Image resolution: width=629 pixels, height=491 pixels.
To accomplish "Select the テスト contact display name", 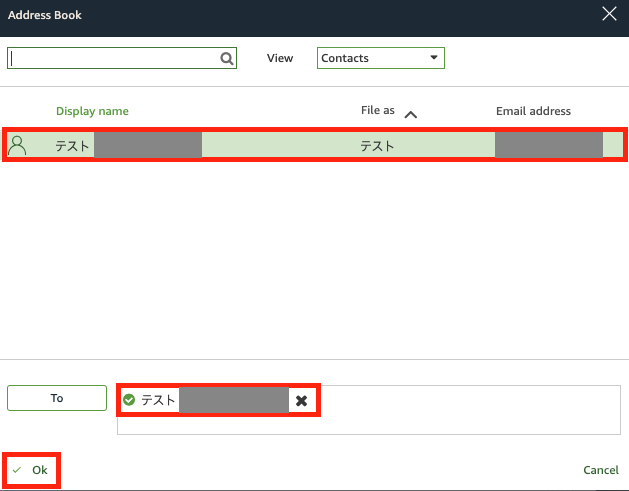I will [72, 146].
